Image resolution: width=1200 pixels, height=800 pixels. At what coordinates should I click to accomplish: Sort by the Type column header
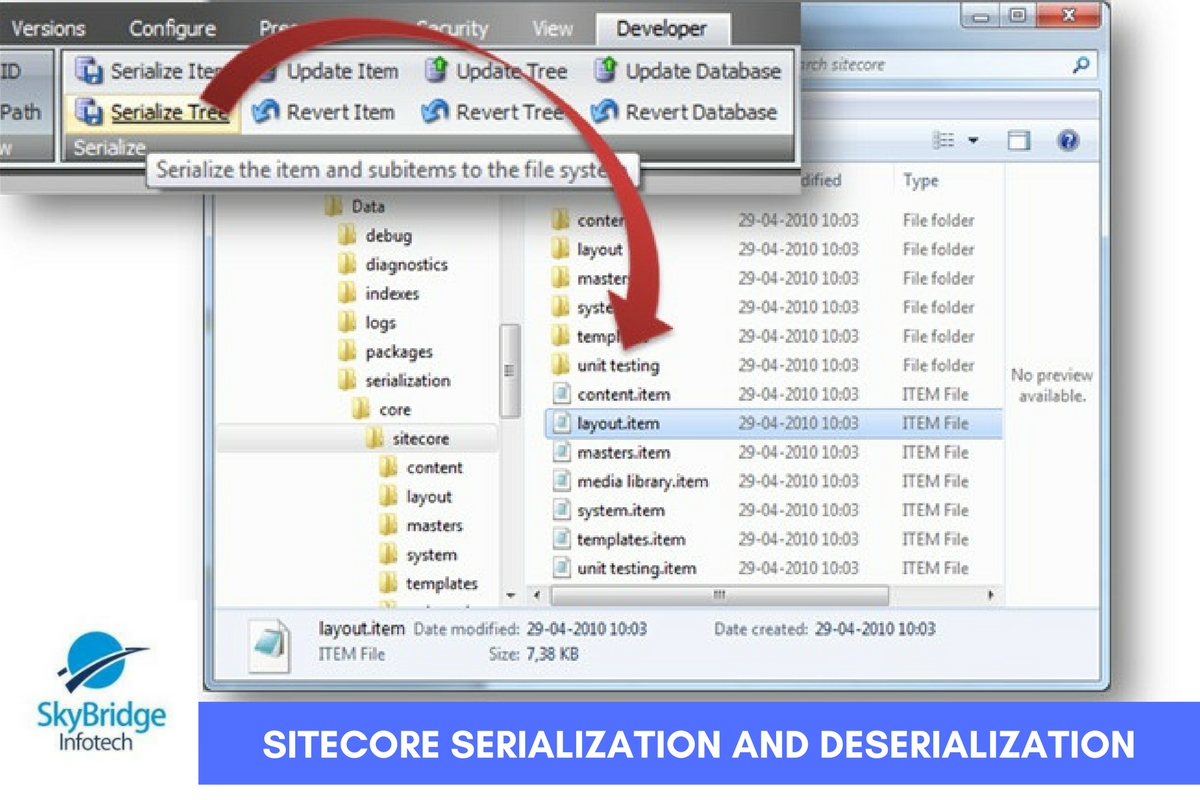pyautogui.click(x=920, y=181)
